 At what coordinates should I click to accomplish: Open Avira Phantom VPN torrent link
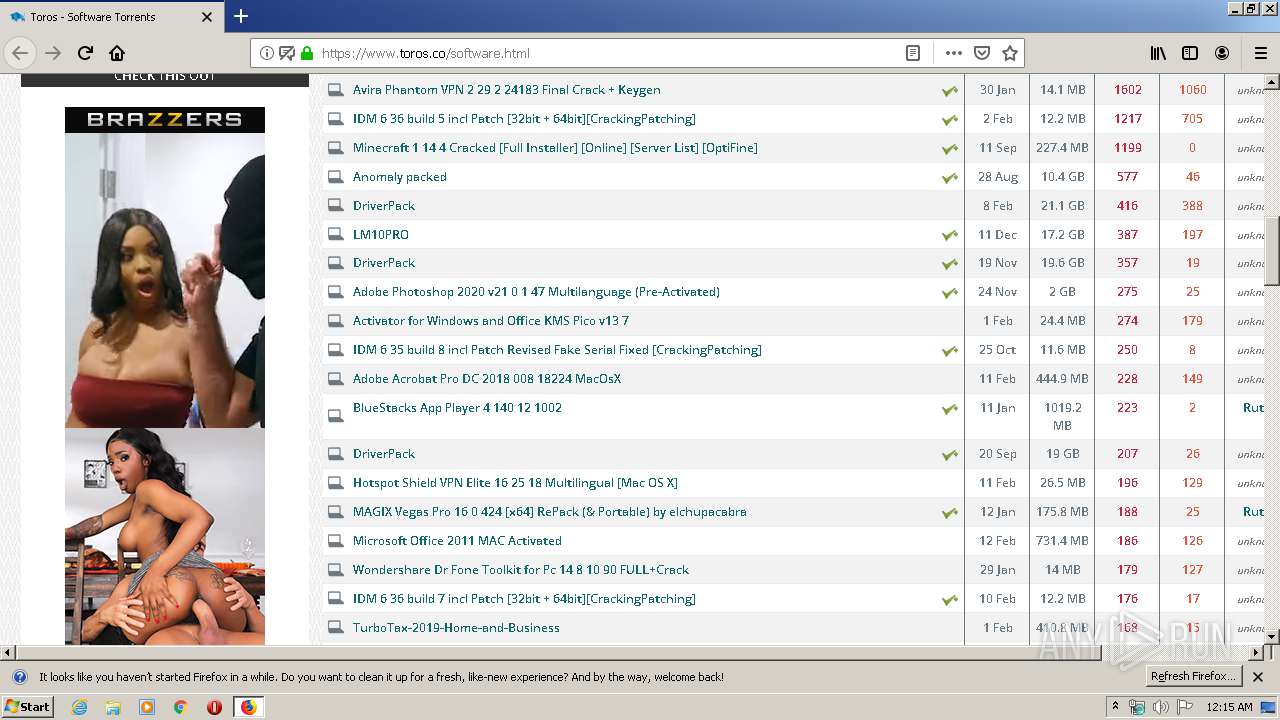click(x=506, y=90)
